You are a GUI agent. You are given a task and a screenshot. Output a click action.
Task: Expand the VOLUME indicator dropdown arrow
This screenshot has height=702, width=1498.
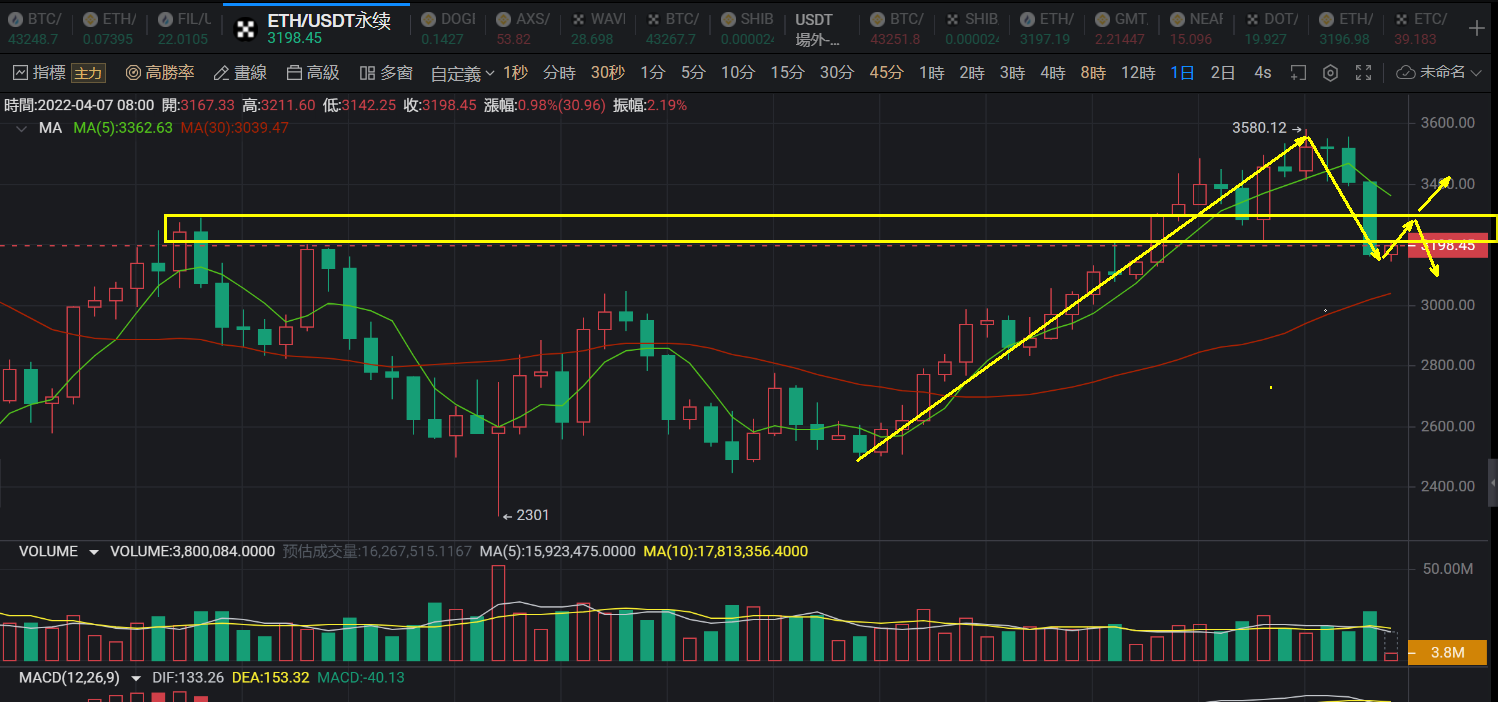[x=94, y=552]
